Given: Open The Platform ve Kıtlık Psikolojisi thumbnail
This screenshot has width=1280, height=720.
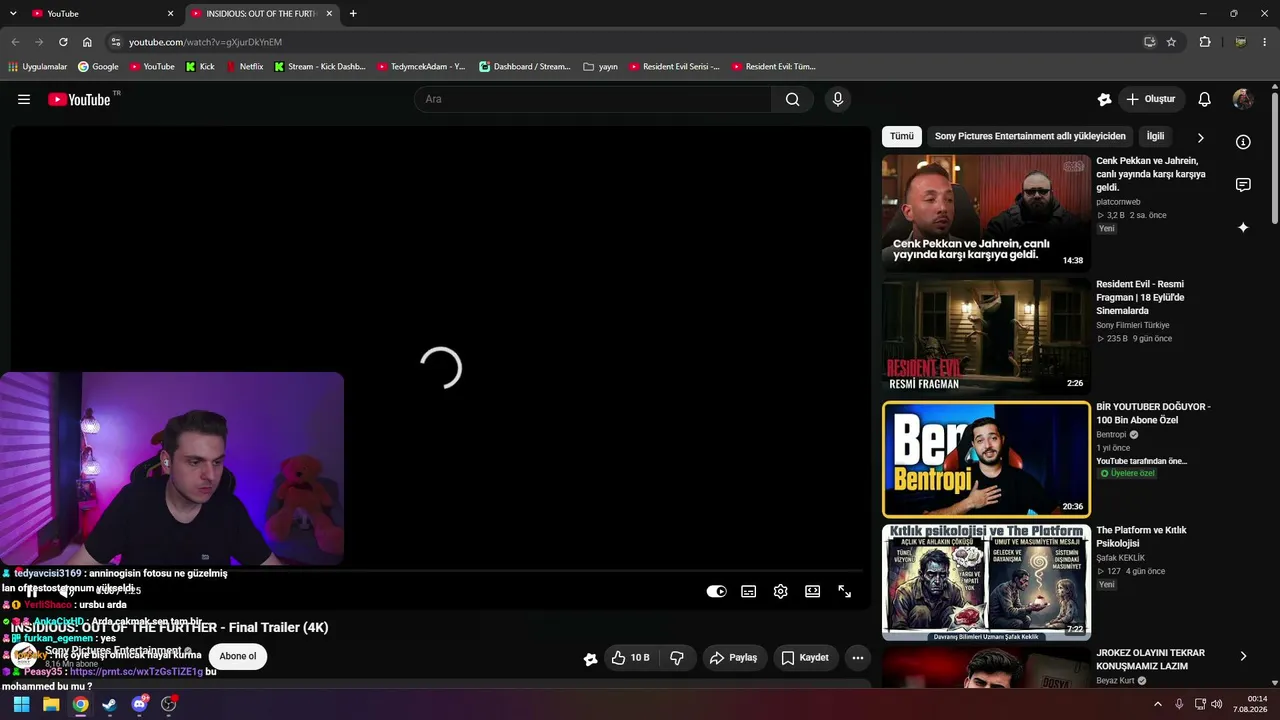Looking at the screenshot, I should 986,583.
